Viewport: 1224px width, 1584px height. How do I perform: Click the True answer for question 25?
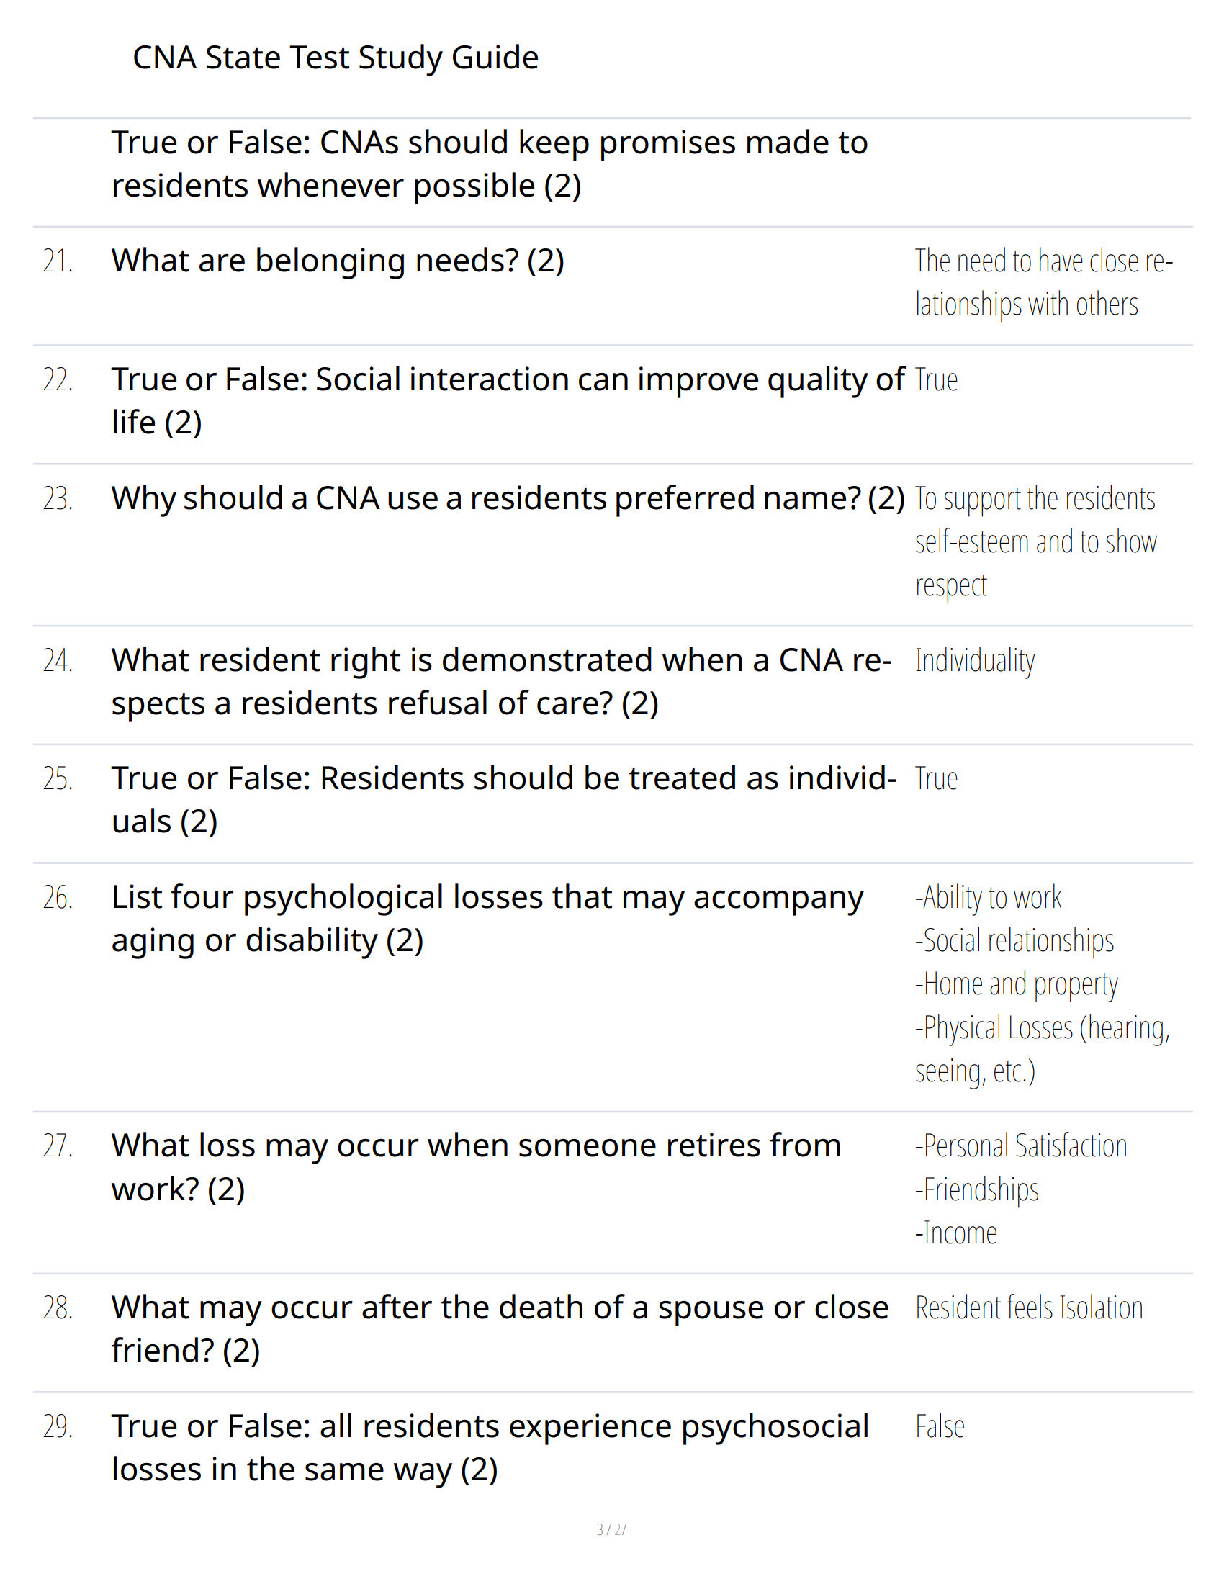tap(936, 779)
